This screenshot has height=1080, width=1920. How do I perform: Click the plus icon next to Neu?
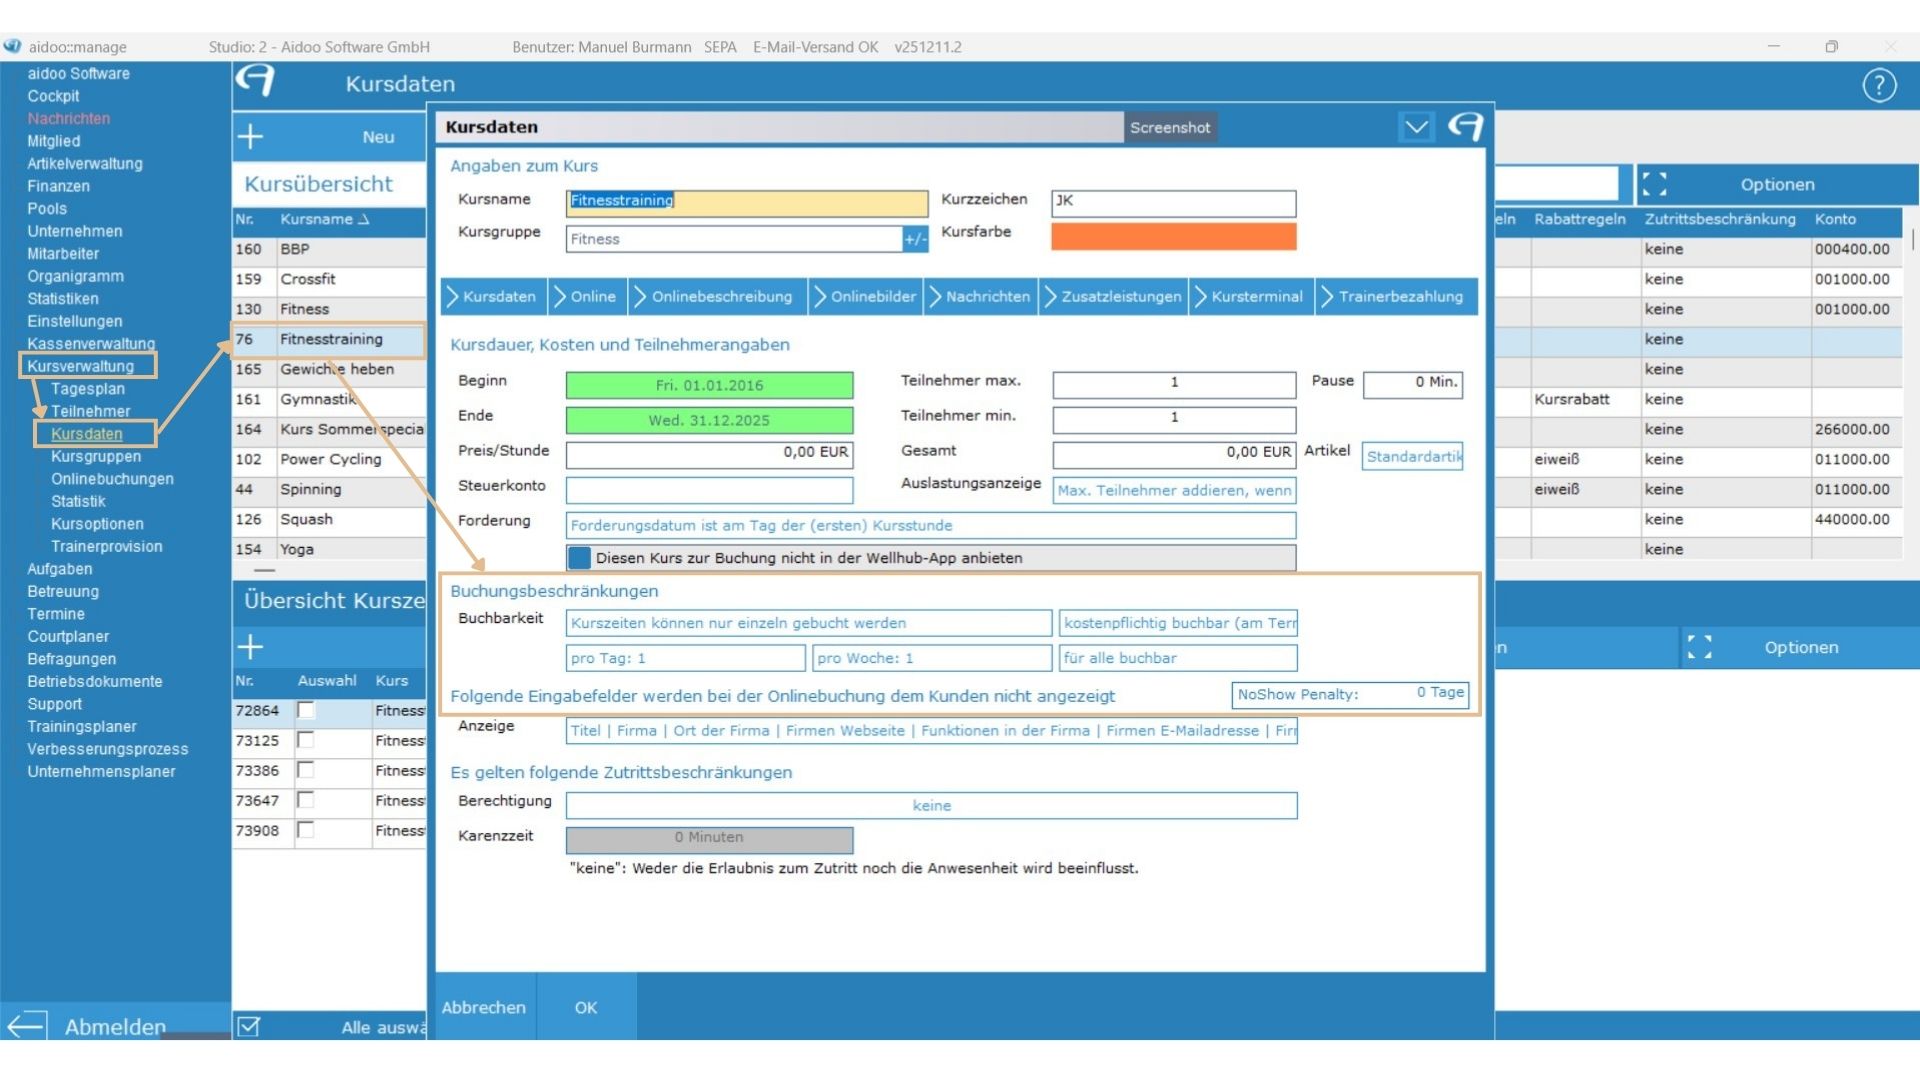pos(251,137)
